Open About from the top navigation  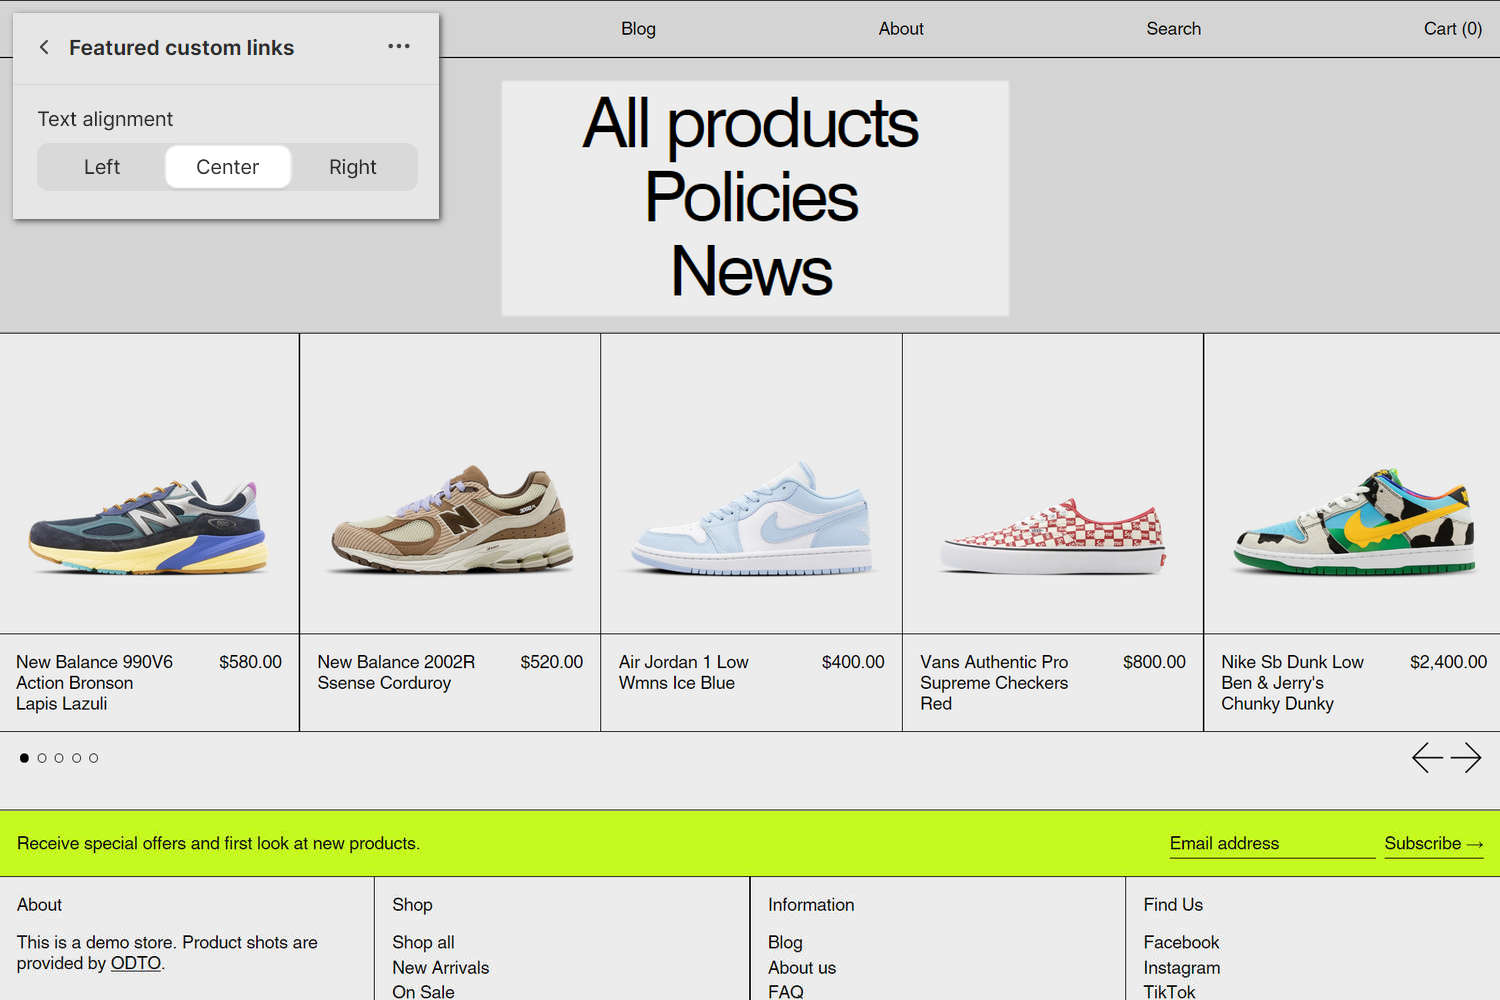[x=900, y=28]
